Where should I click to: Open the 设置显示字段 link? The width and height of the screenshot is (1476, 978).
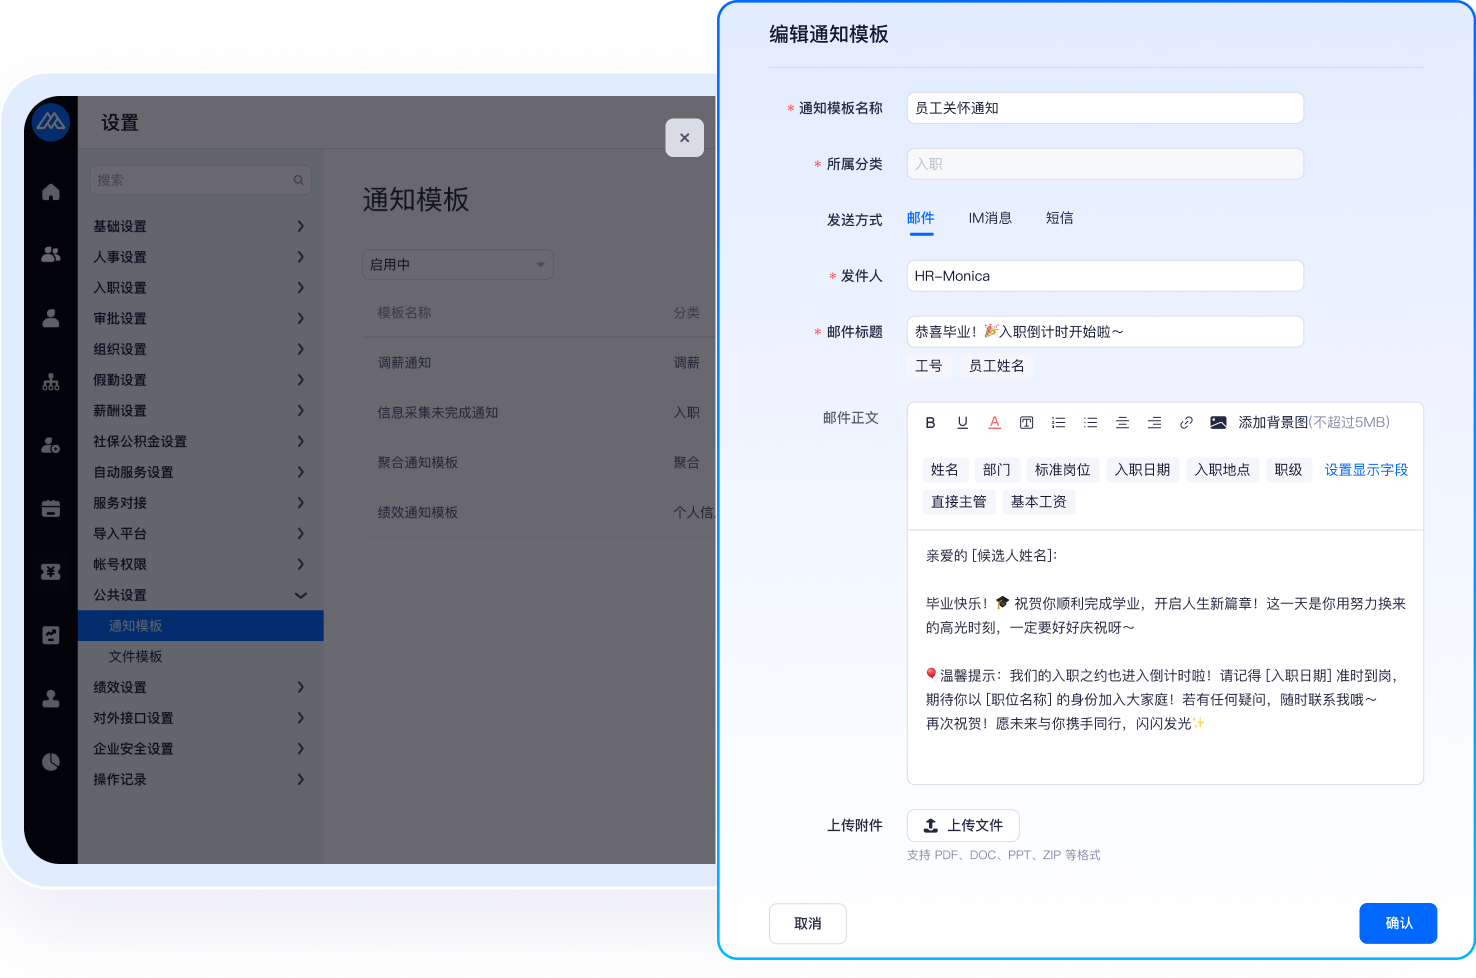point(1365,470)
